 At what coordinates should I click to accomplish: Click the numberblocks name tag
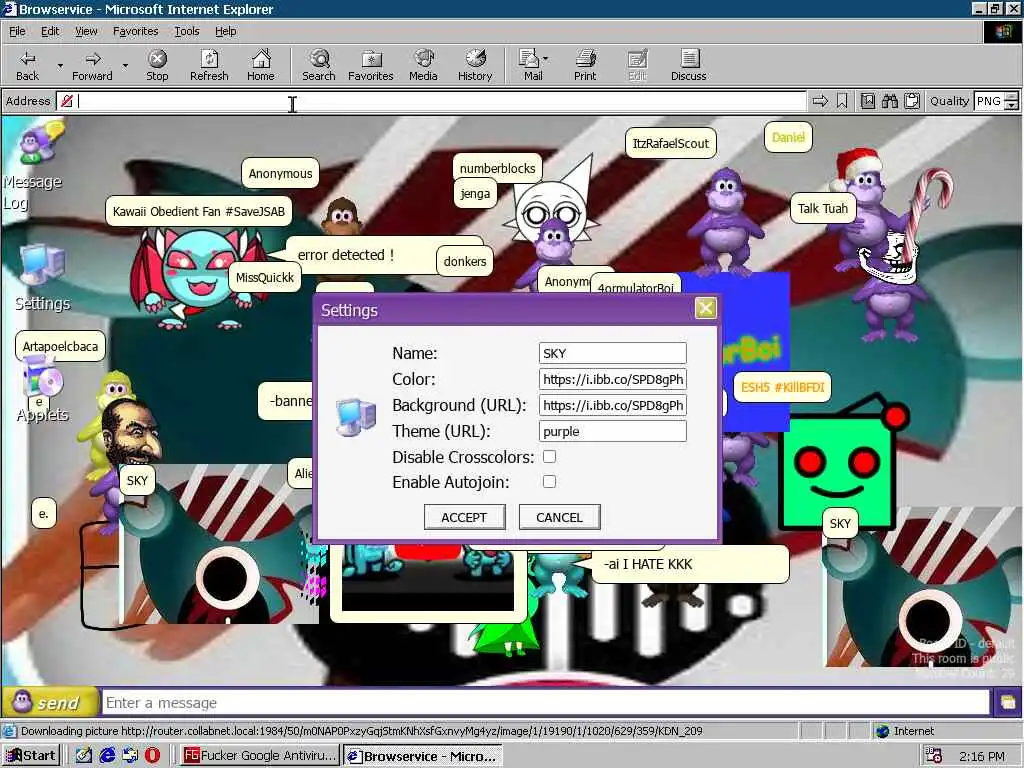click(497, 168)
